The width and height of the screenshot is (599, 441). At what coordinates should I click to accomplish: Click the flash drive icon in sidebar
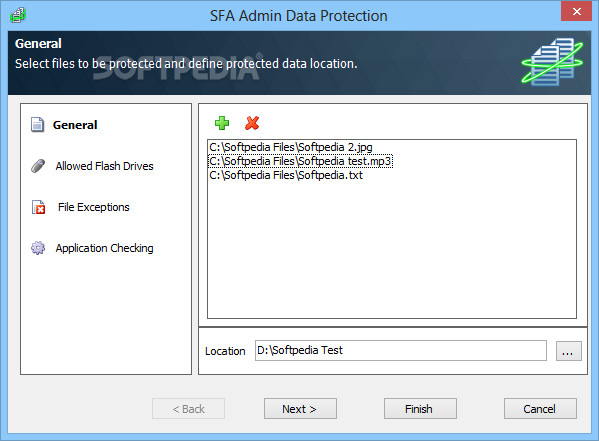tap(38, 166)
